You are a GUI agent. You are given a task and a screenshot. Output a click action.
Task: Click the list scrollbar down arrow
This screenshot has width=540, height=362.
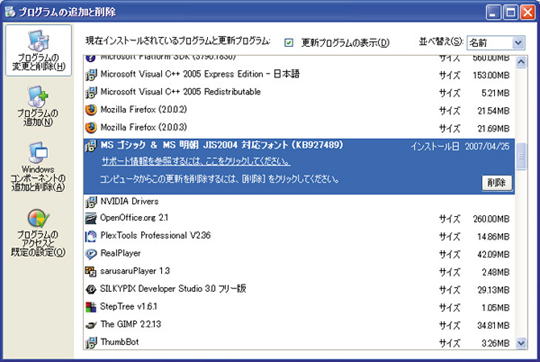click(521, 343)
